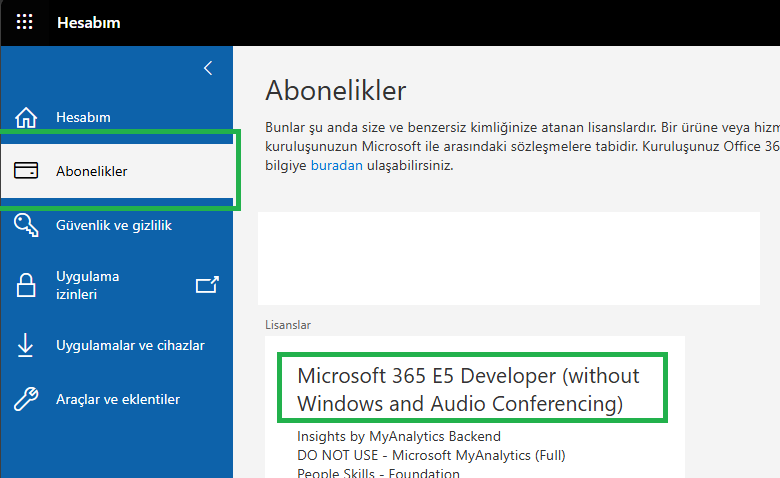
Task: Click the Uygulamalar ve cihazlar download icon
Action: [25, 345]
